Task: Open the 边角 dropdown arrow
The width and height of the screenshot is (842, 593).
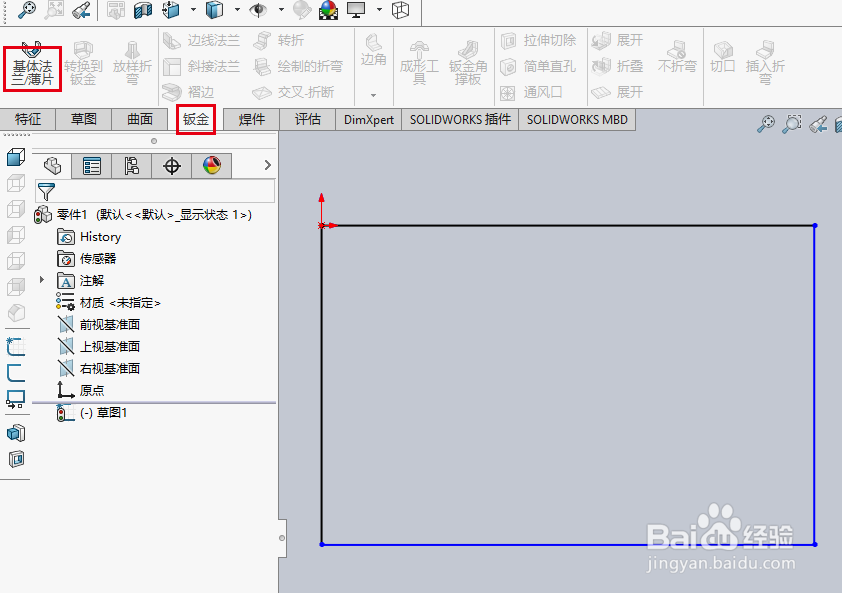Action: 374,92
